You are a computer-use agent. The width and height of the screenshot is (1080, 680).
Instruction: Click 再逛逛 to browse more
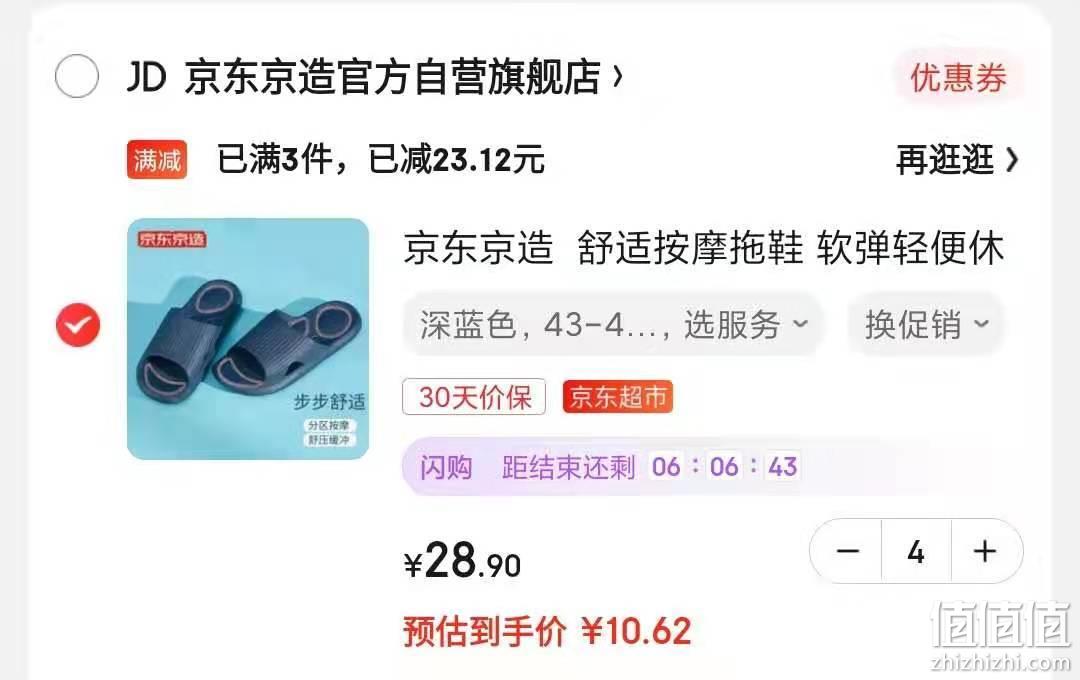tap(944, 160)
